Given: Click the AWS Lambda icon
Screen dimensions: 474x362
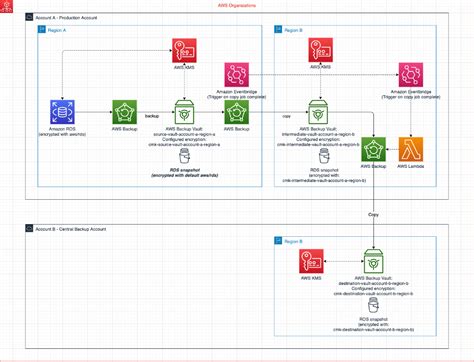Looking at the screenshot, I should (x=411, y=149).
